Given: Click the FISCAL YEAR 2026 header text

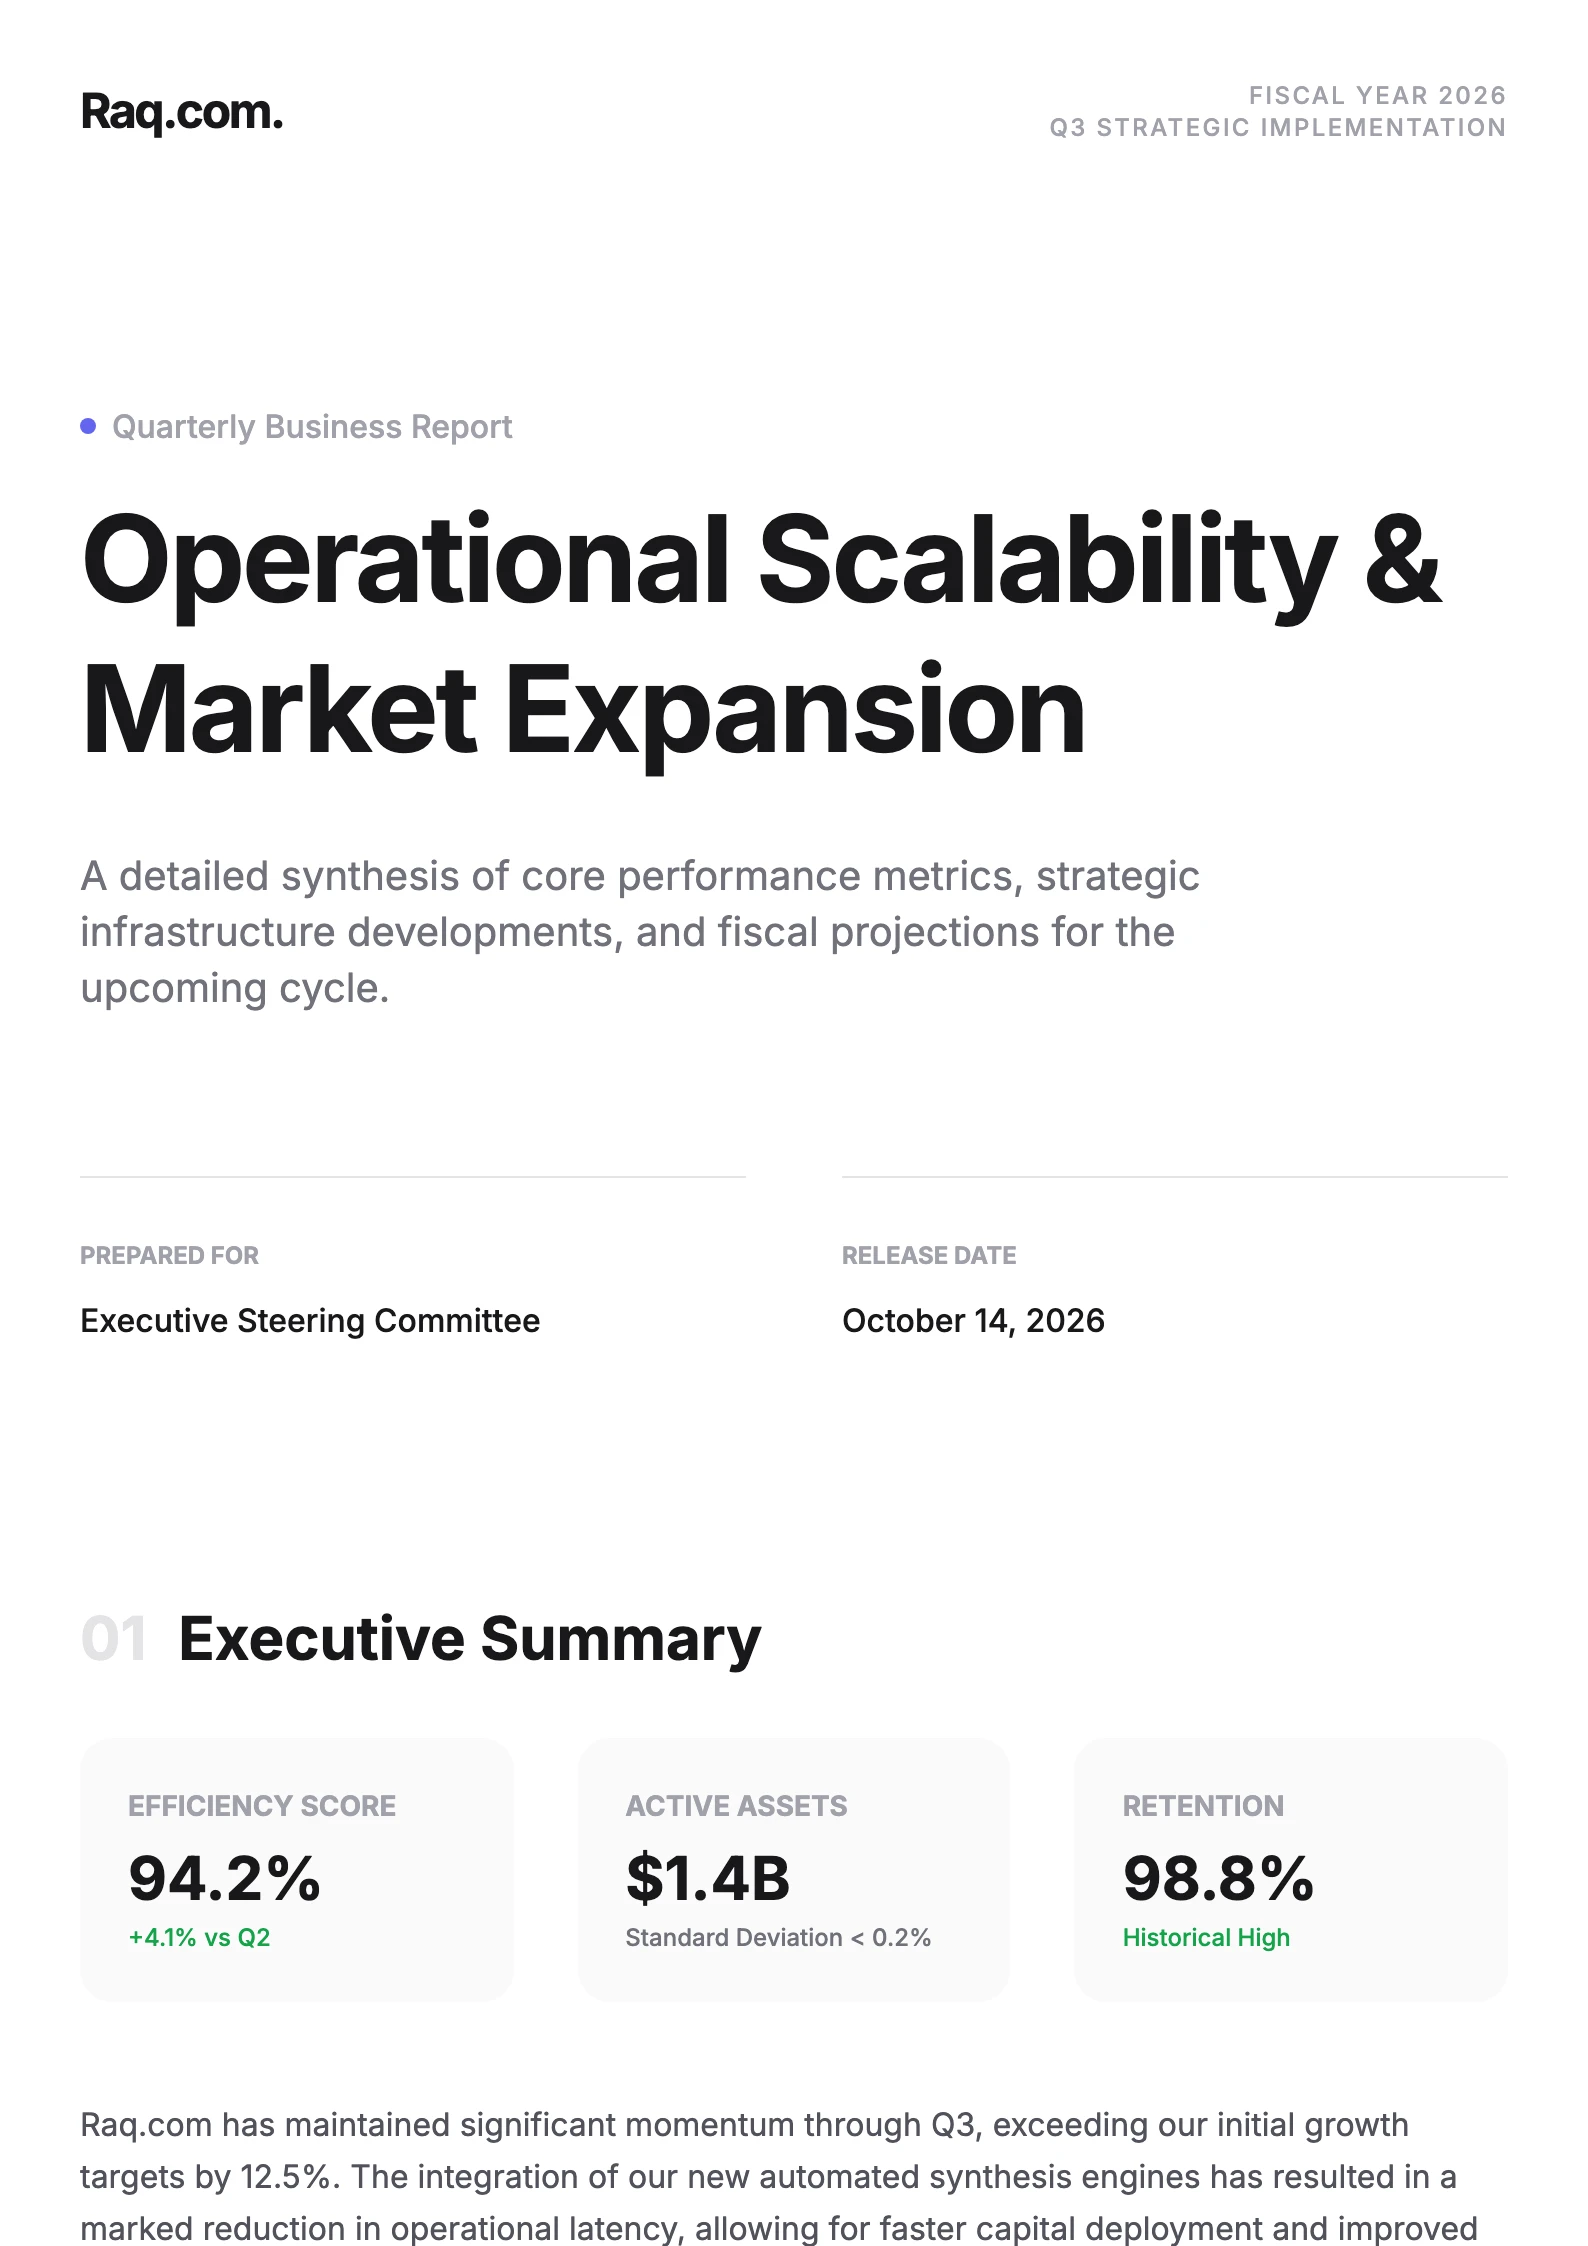Looking at the screenshot, I should 1376,95.
